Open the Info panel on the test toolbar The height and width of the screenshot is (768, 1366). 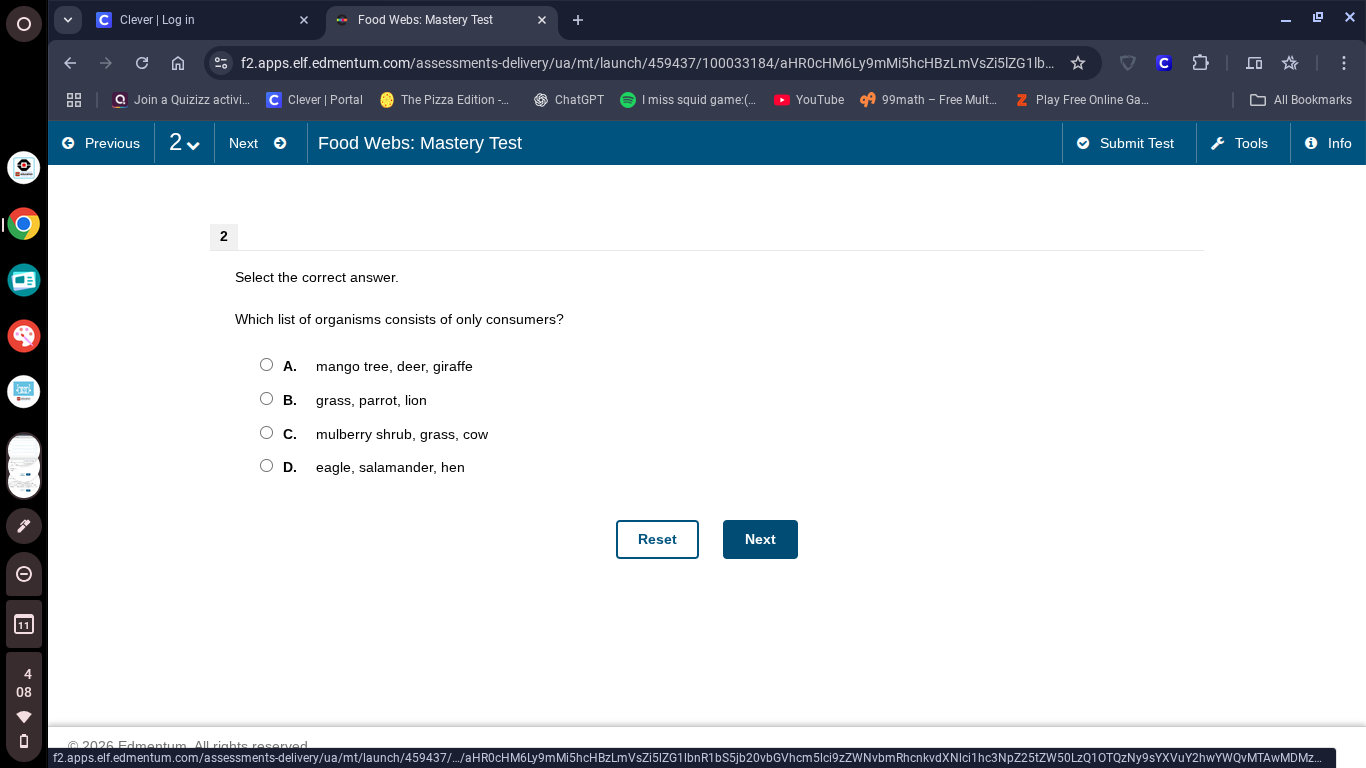1330,143
